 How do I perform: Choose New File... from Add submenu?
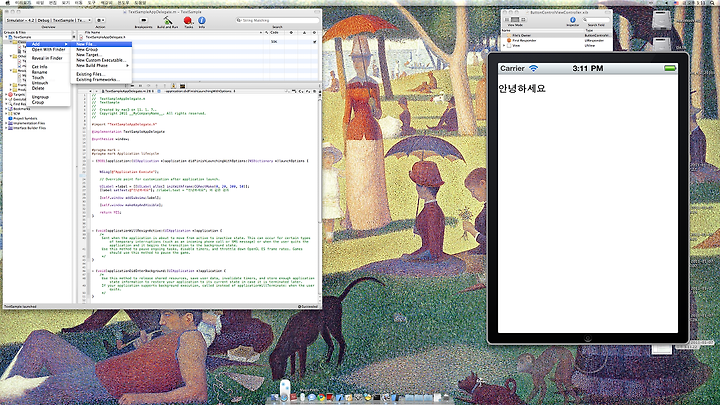point(101,44)
